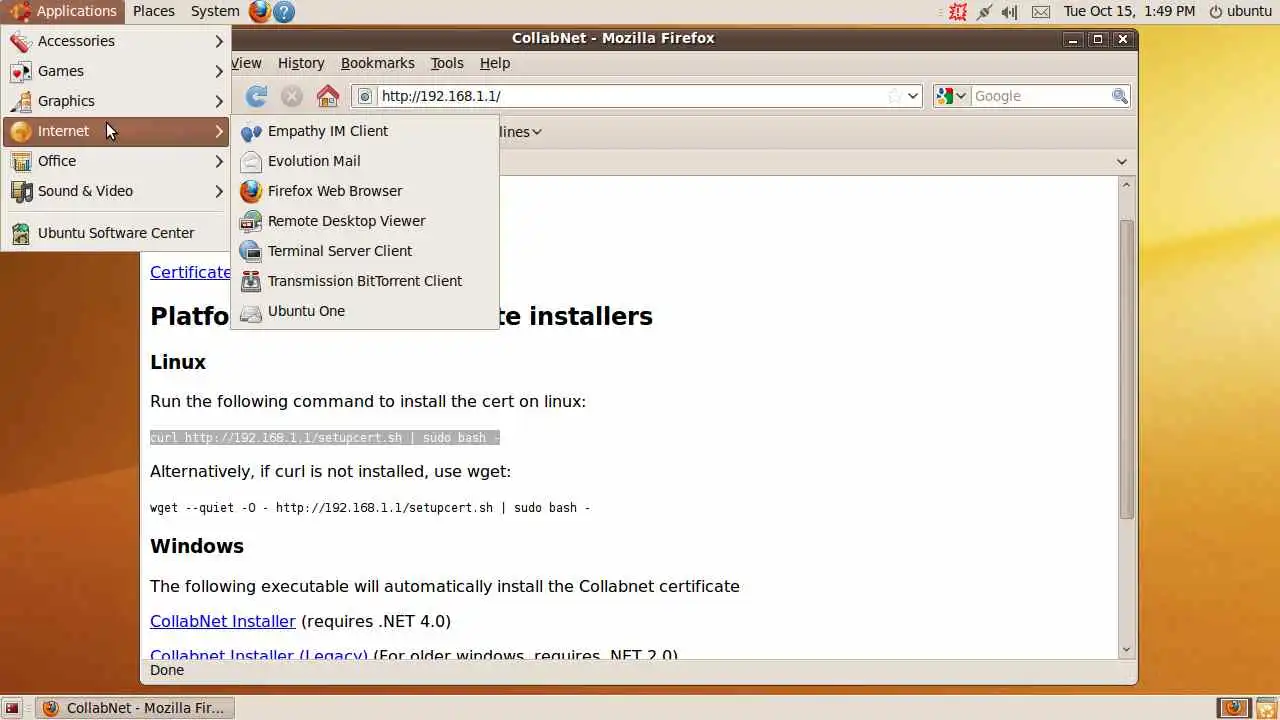Open the trash icon in bottom panel
Screen dimensions: 1280x720
pos(1266,708)
